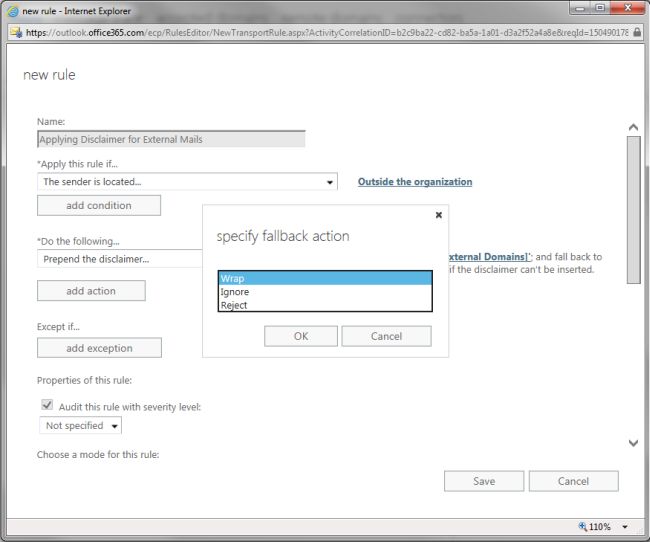
Task: Click the vertical scrollbar thumb
Action: 633,210
